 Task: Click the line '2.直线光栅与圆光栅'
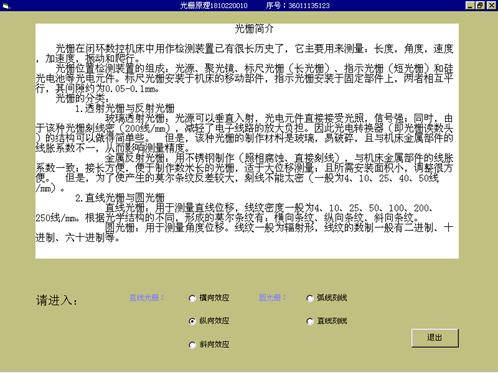click(x=120, y=198)
